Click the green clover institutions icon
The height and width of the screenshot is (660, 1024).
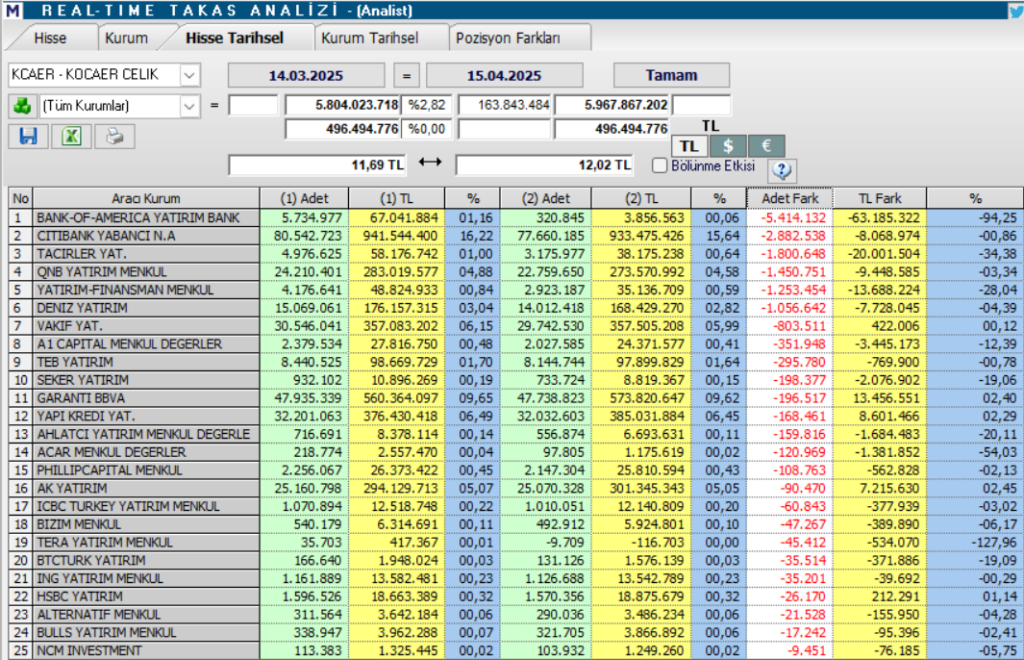[22, 106]
